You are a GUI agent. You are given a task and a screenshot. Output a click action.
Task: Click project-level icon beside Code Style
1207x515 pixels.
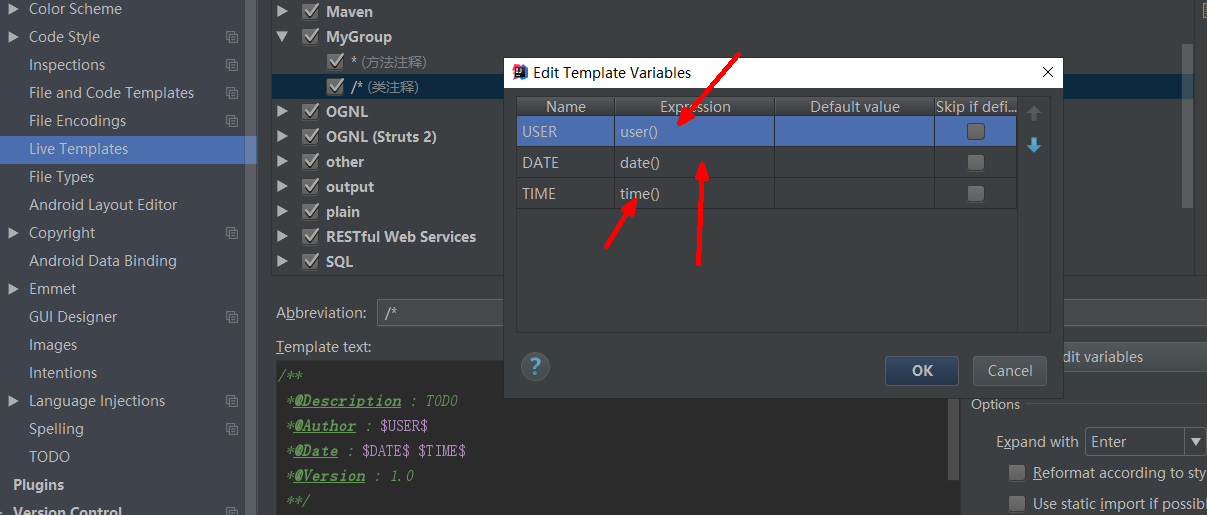pyautogui.click(x=232, y=37)
